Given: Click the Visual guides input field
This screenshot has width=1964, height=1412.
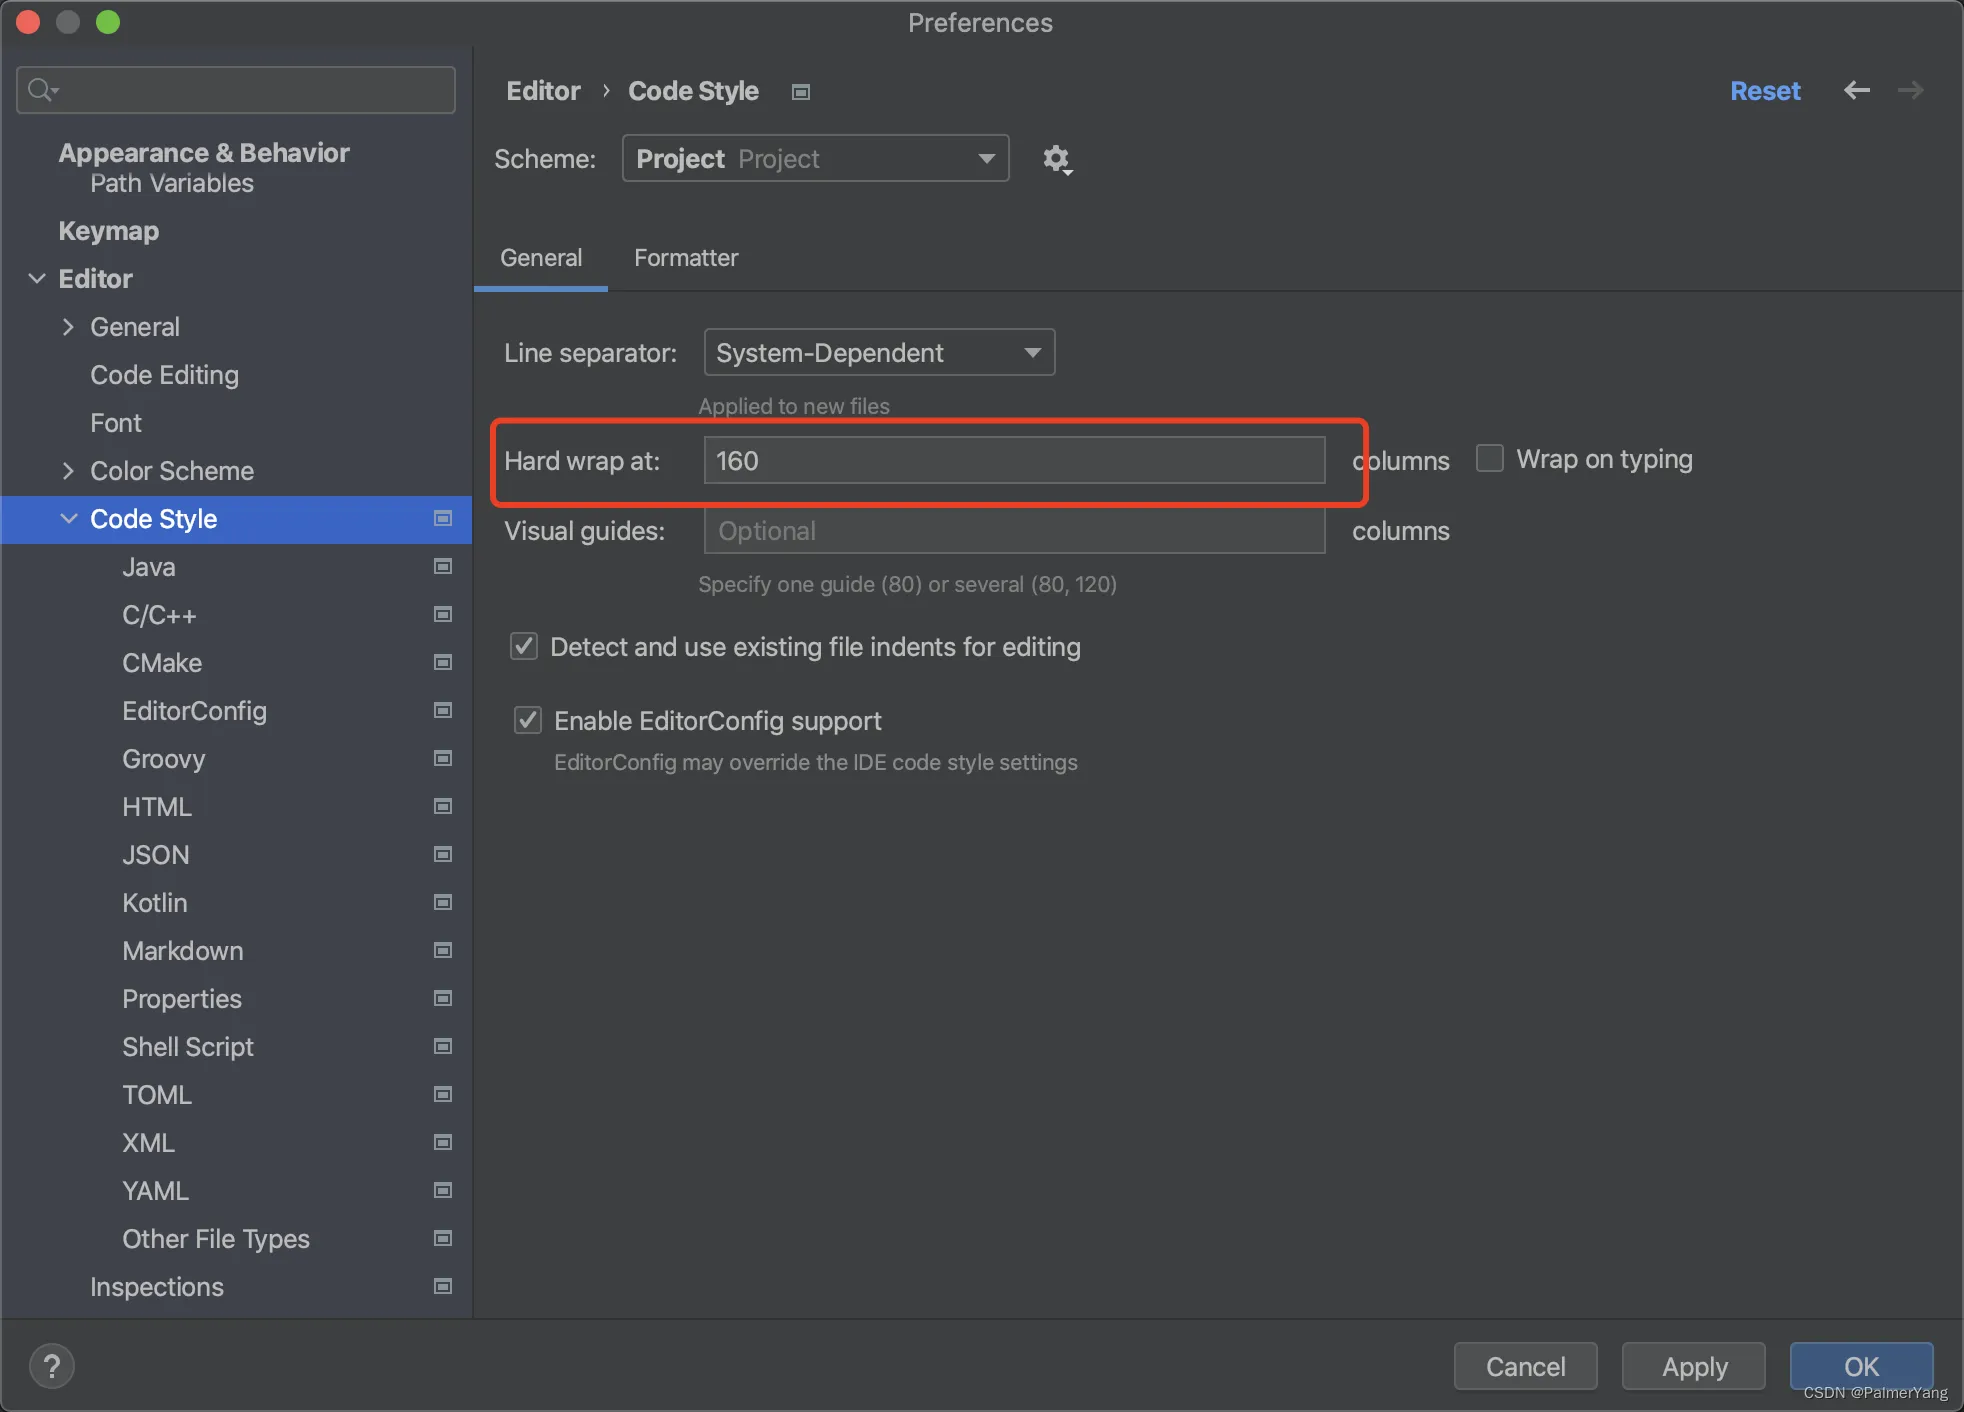Looking at the screenshot, I should [x=1014, y=531].
